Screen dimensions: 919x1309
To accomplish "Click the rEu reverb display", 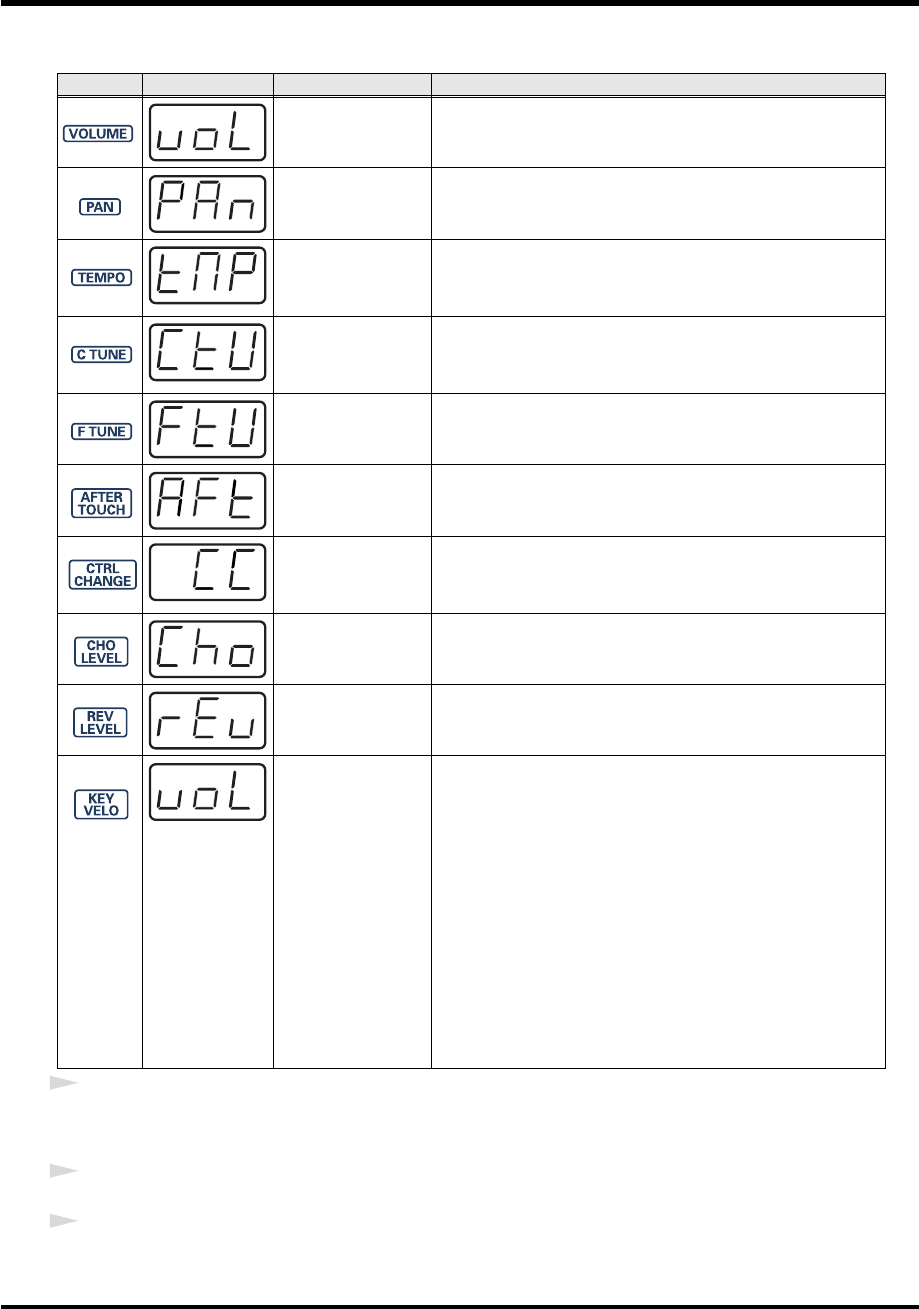I will [208, 721].
